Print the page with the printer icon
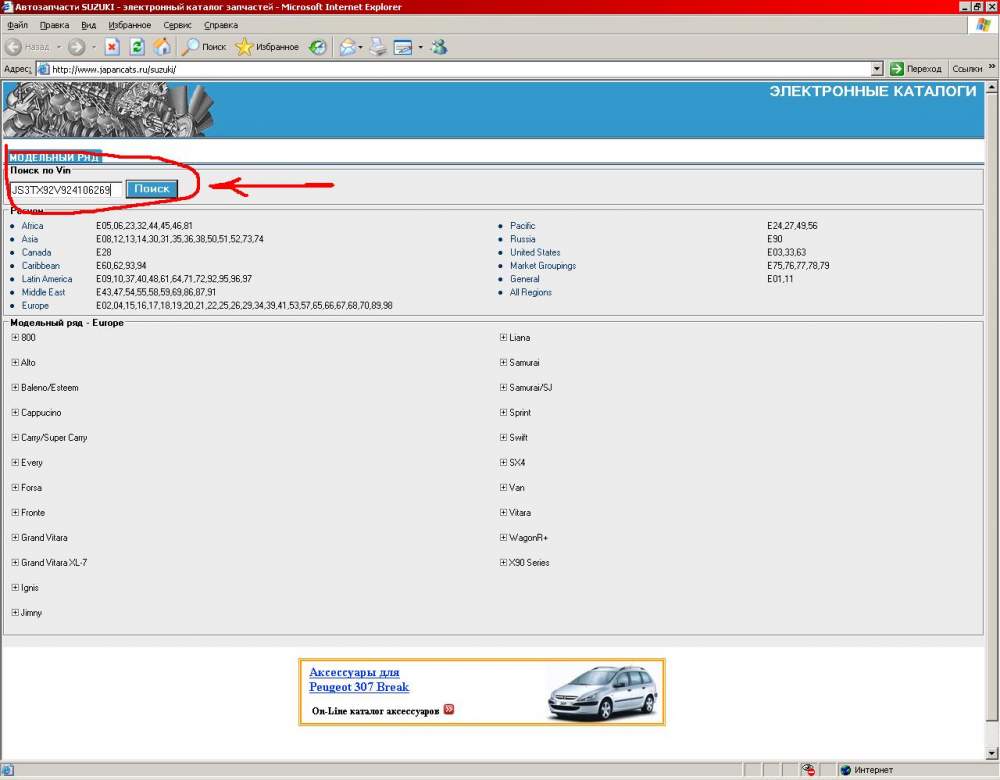1000x780 pixels. point(378,47)
